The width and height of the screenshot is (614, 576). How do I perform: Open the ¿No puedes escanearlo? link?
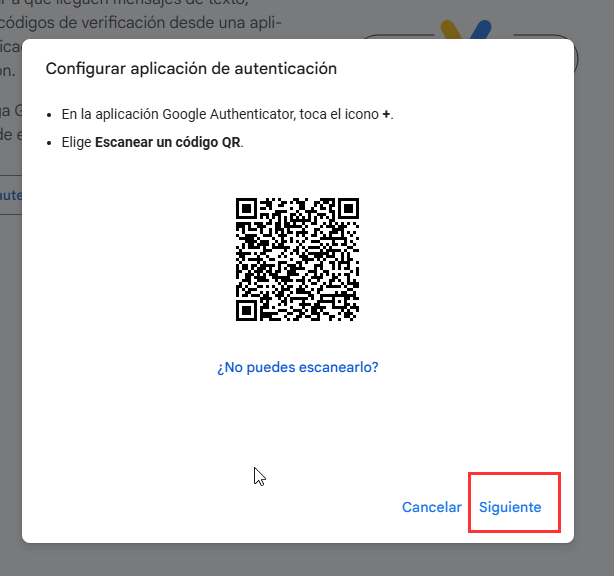(298, 367)
